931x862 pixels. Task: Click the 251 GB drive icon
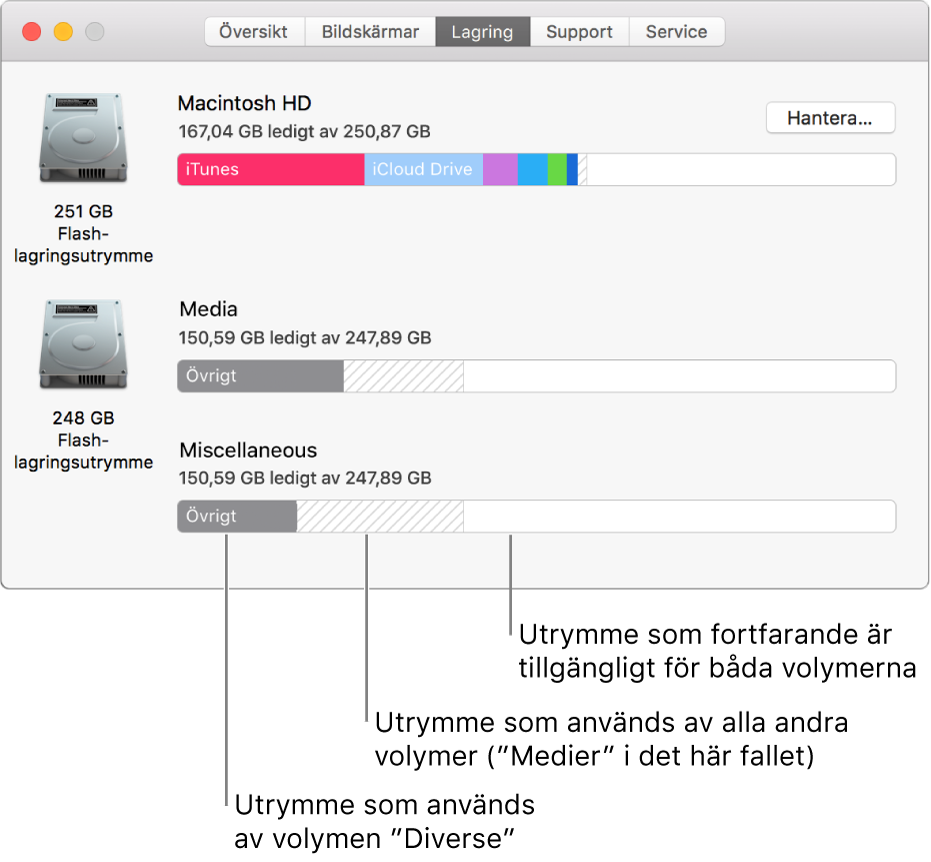pos(83,137)
